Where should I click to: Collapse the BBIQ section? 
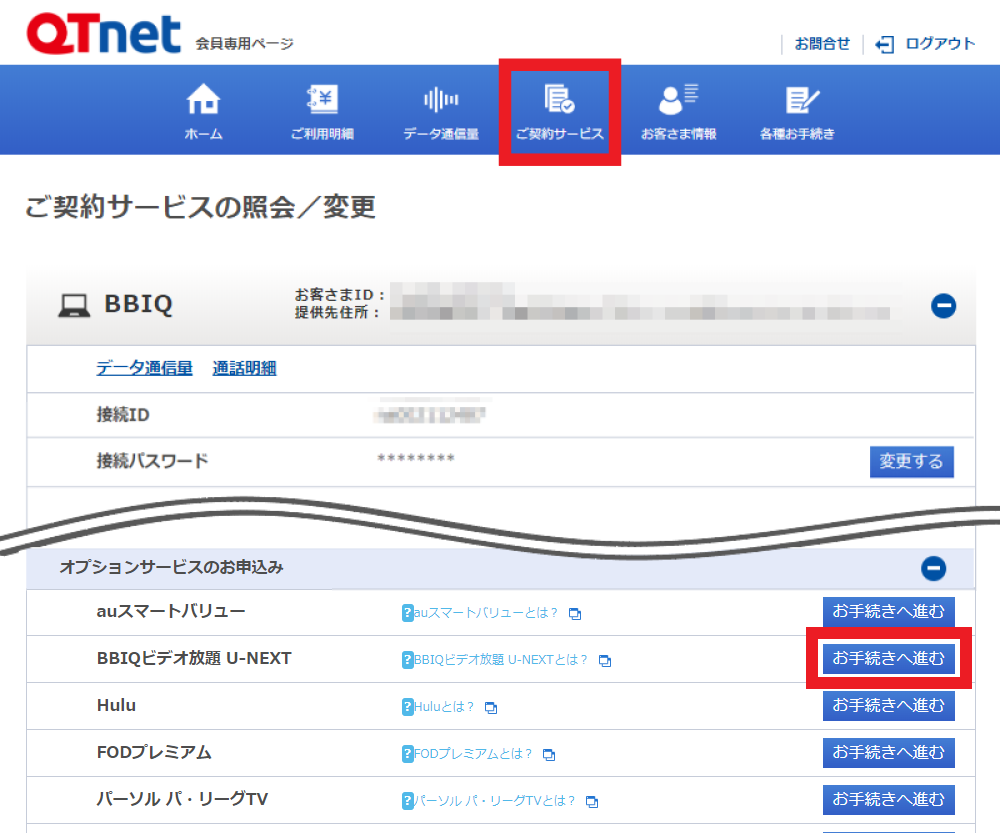tap(943, 306)
